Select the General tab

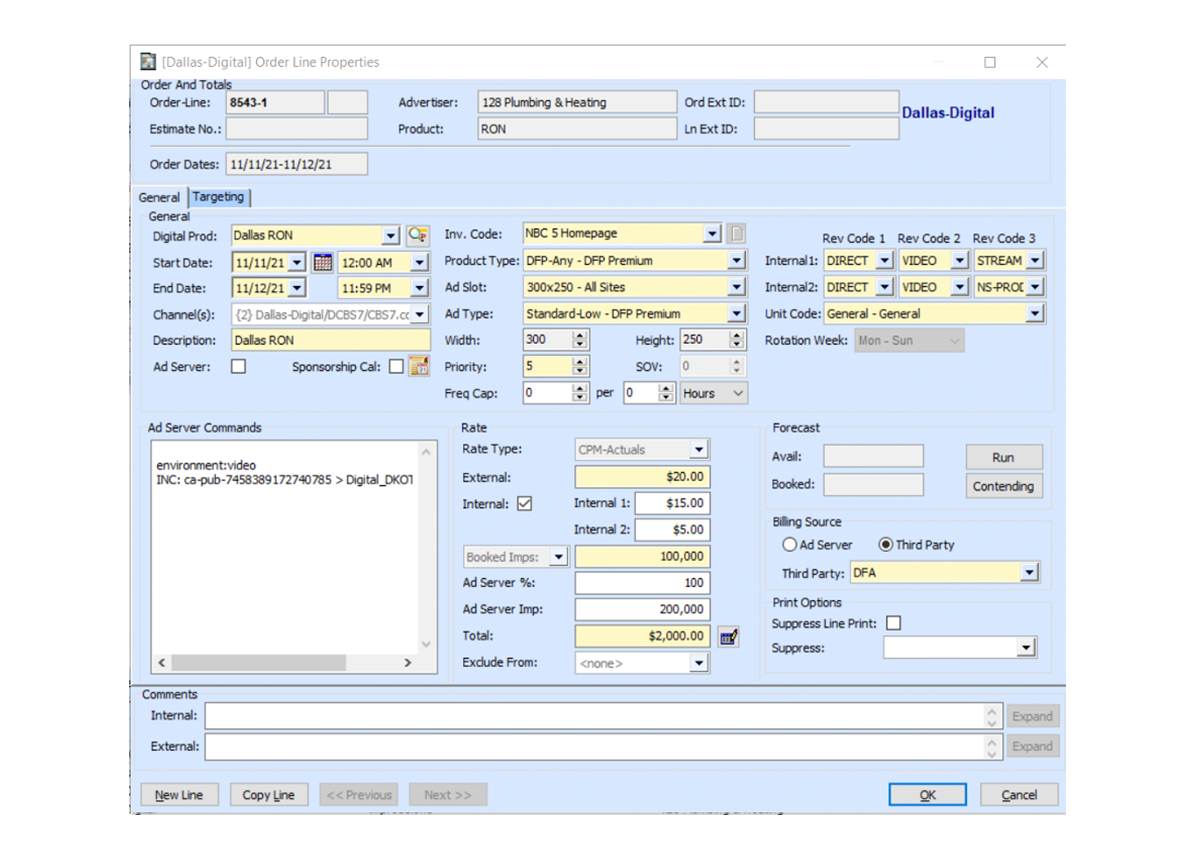click(159, 198)
